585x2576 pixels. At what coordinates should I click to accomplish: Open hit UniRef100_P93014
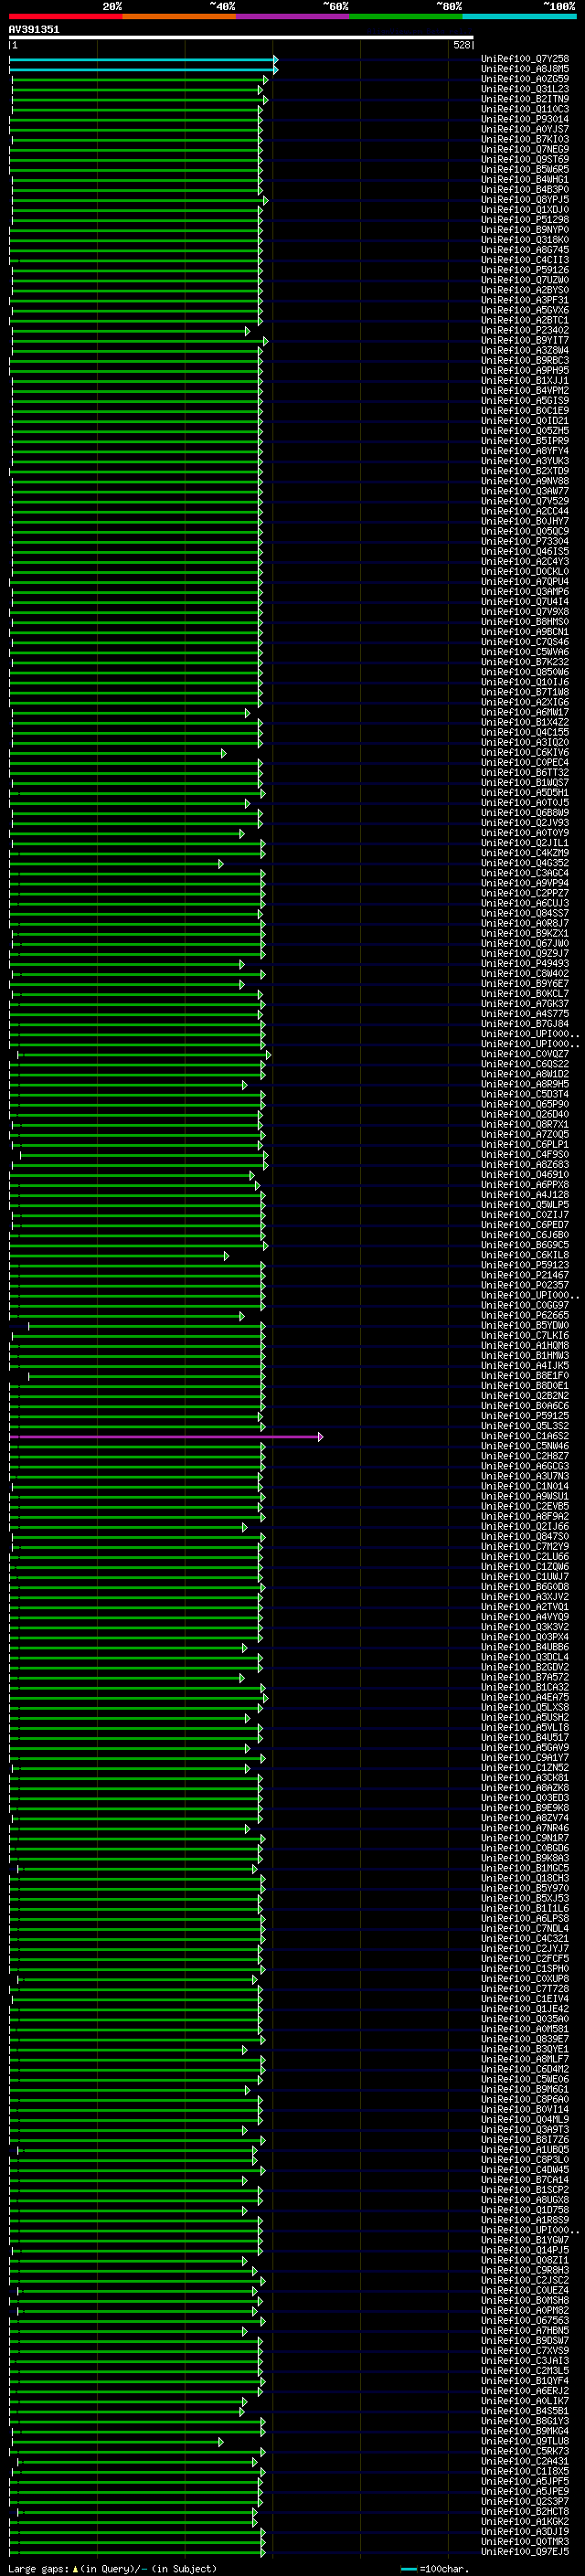click(x=524, y=119)
